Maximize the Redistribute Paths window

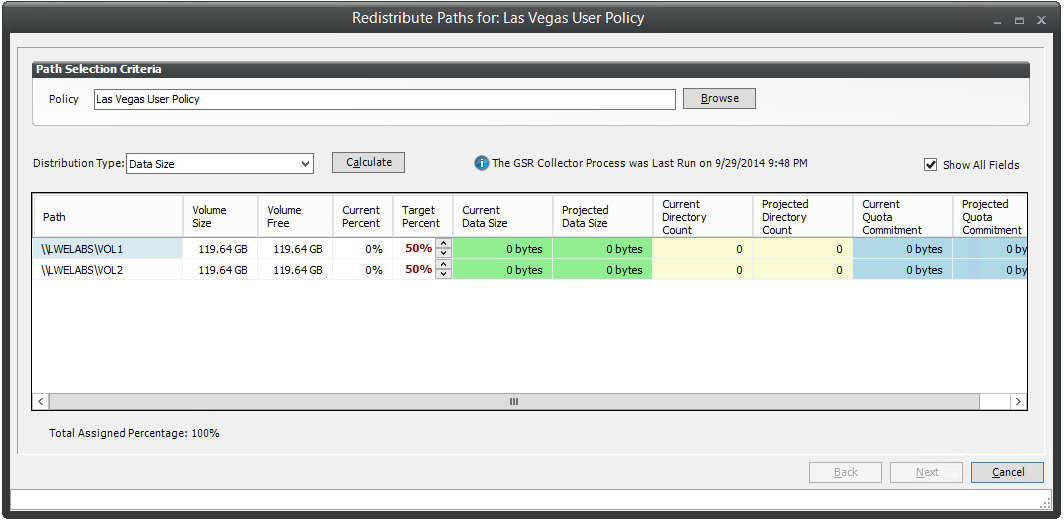(1019, 21)
